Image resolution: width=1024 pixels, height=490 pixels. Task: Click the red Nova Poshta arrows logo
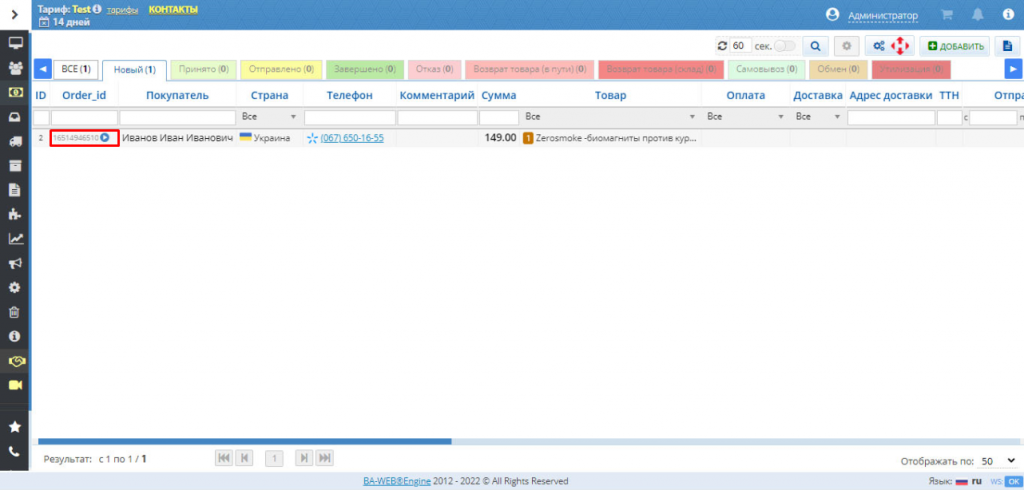pos(900,46)
